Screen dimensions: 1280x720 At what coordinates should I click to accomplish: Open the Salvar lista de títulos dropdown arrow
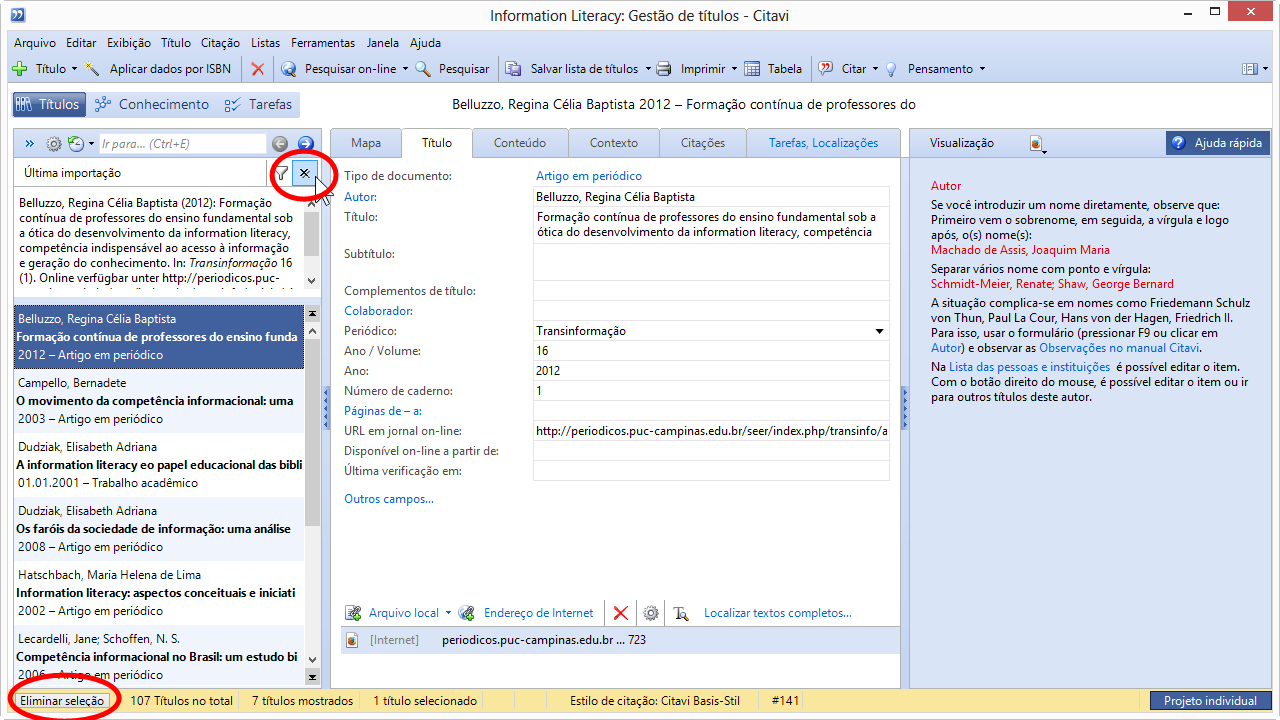click(x=647, y=69)
